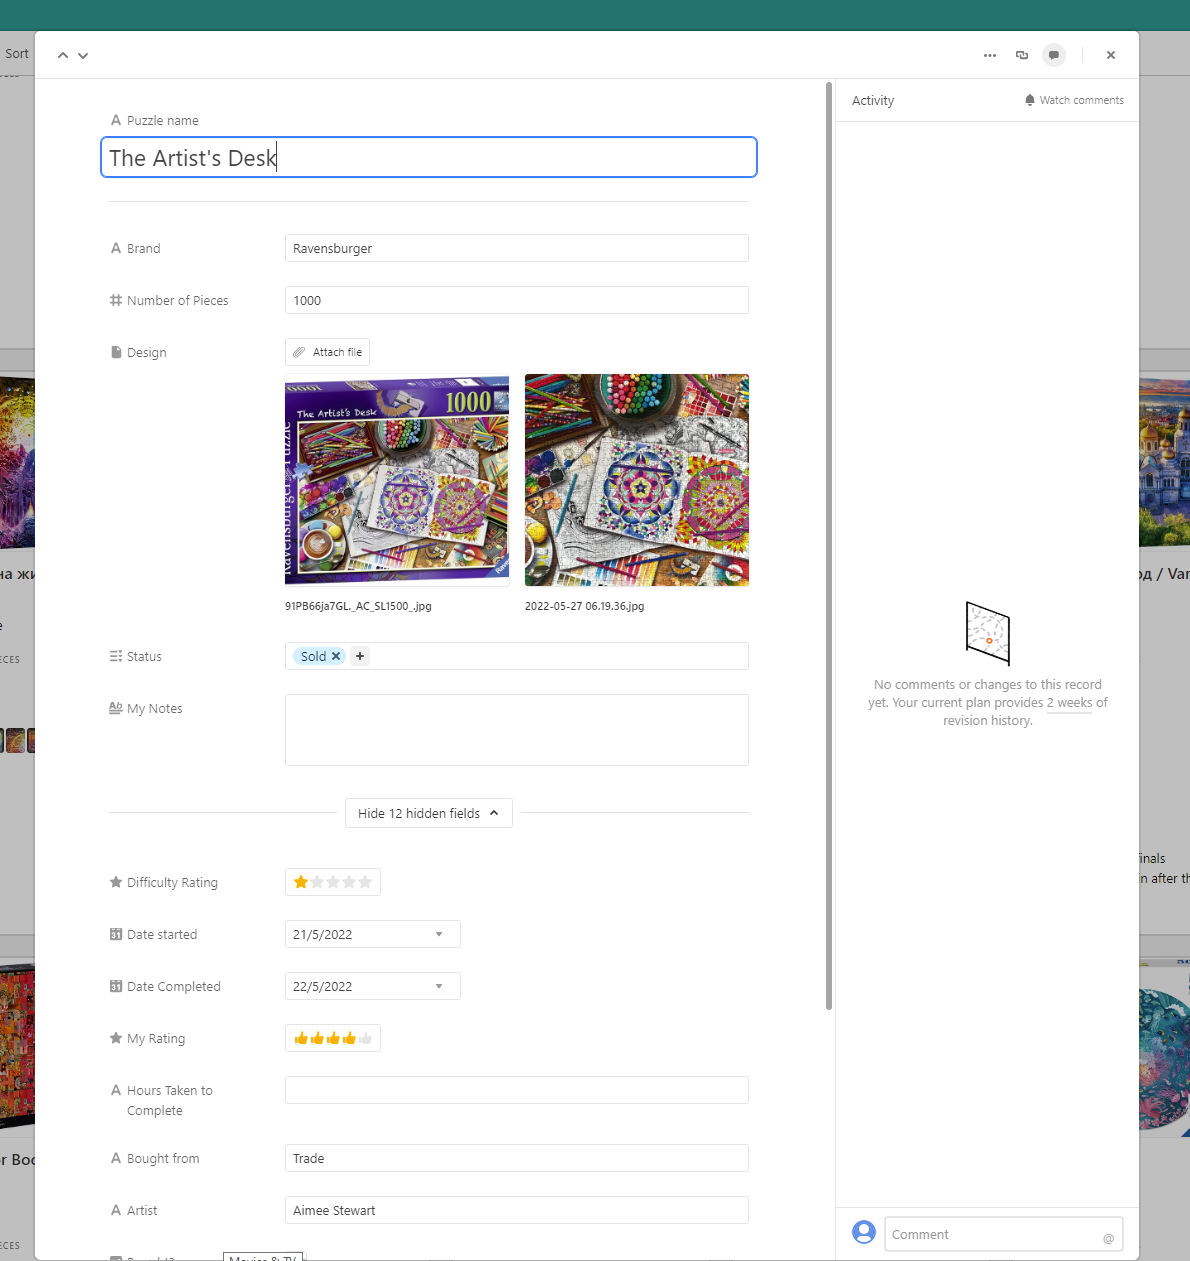Click Artist field showing Aimee Stewart
The width and height of the screenshot is (1190, 1261).
point(517,1210)
